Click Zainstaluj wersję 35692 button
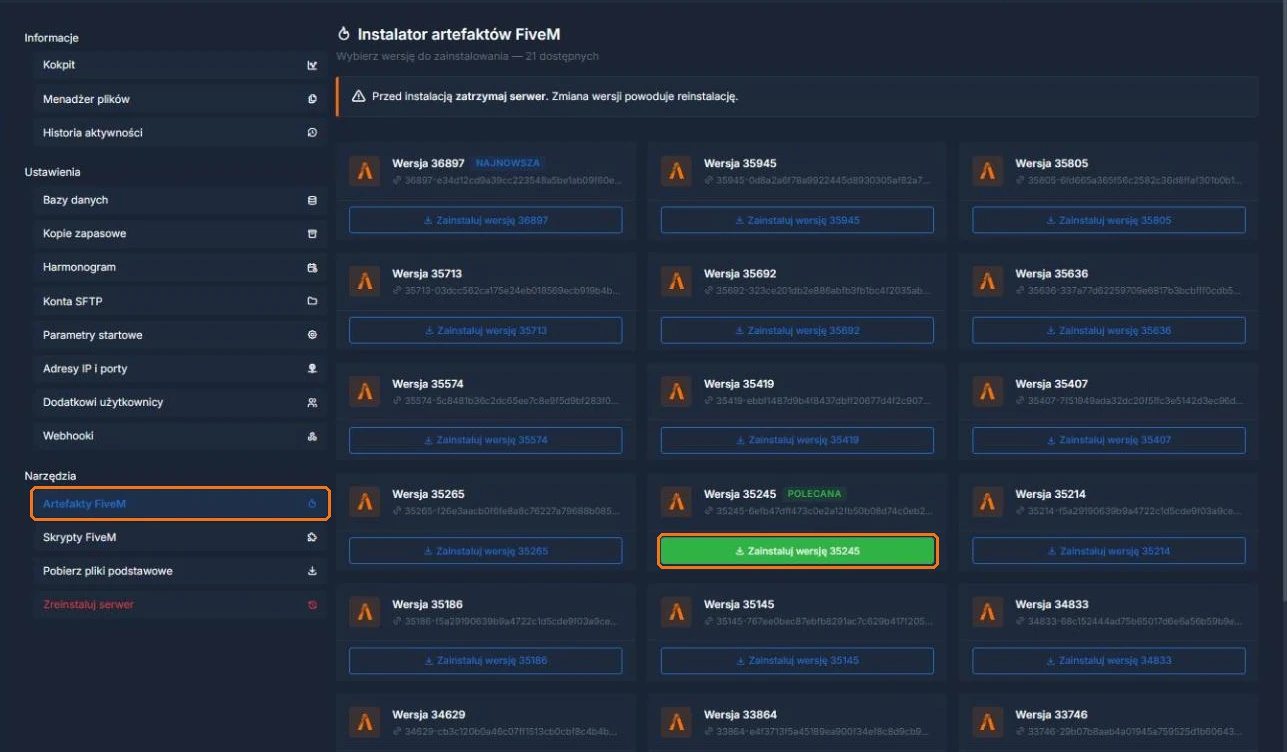1287x752 pixels. [797, 330]
